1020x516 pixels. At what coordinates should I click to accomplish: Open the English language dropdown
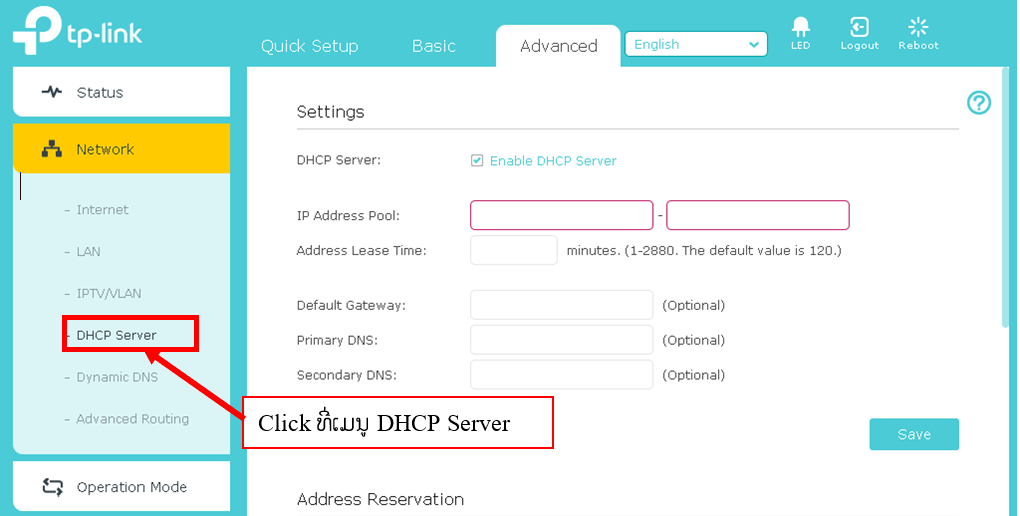(x=696, y=45)
